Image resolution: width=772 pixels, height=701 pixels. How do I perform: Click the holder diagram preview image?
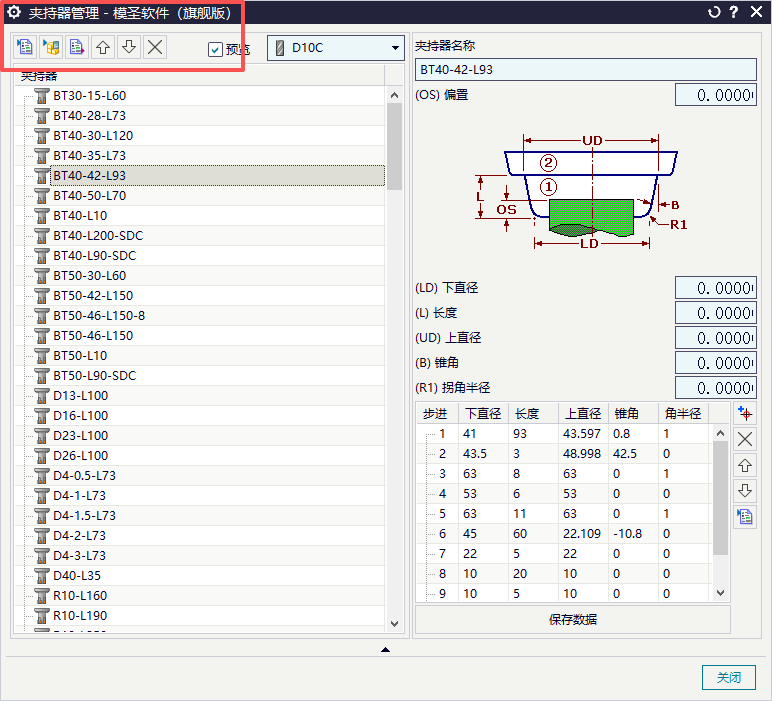click(581, 191)
